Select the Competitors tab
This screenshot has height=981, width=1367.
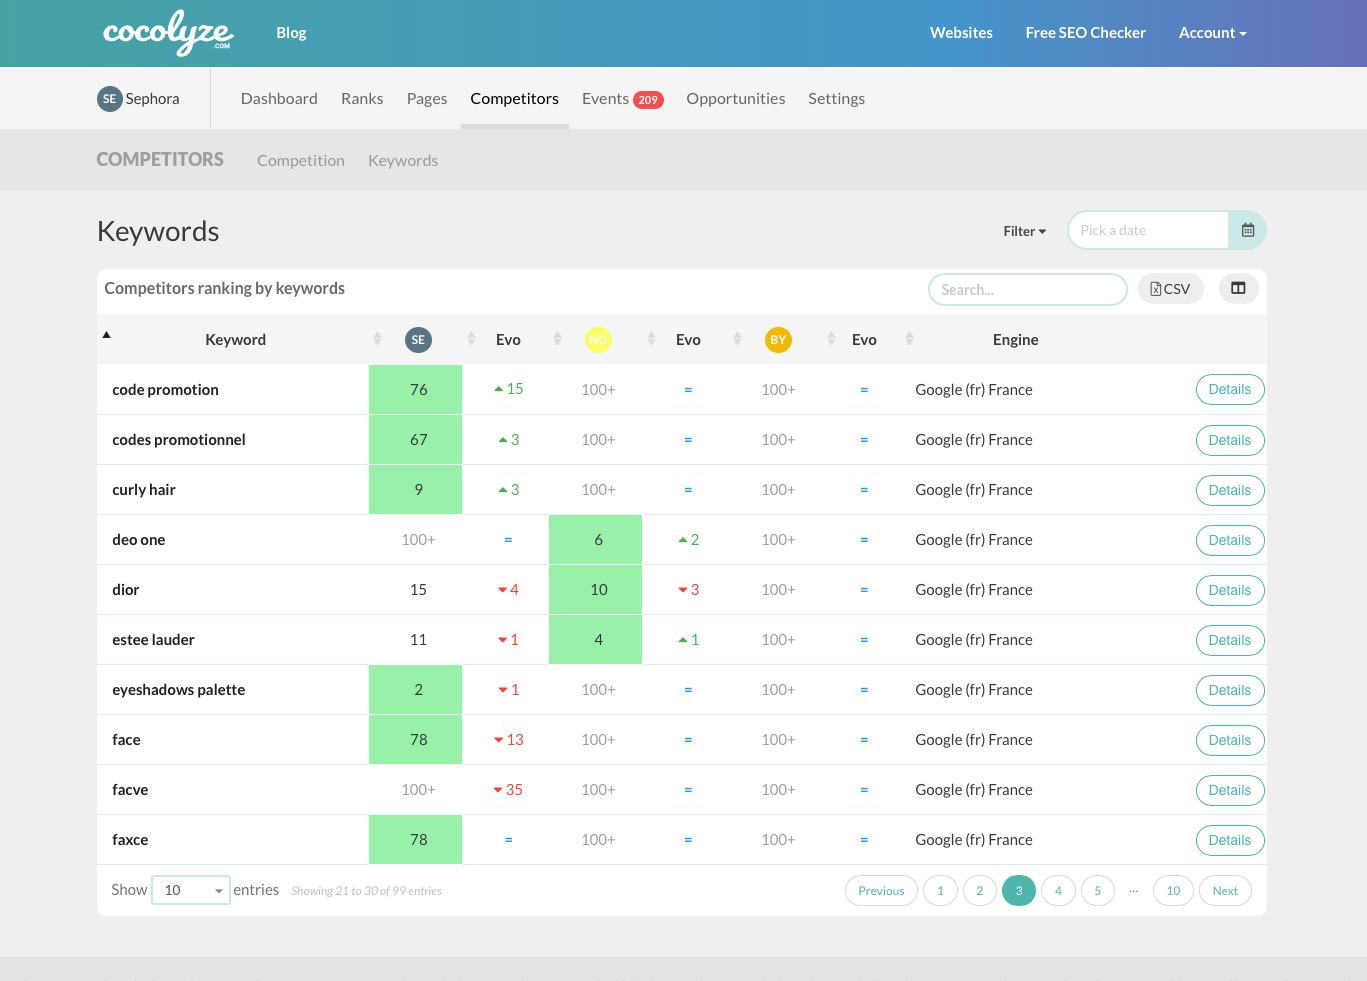[514, 99]
